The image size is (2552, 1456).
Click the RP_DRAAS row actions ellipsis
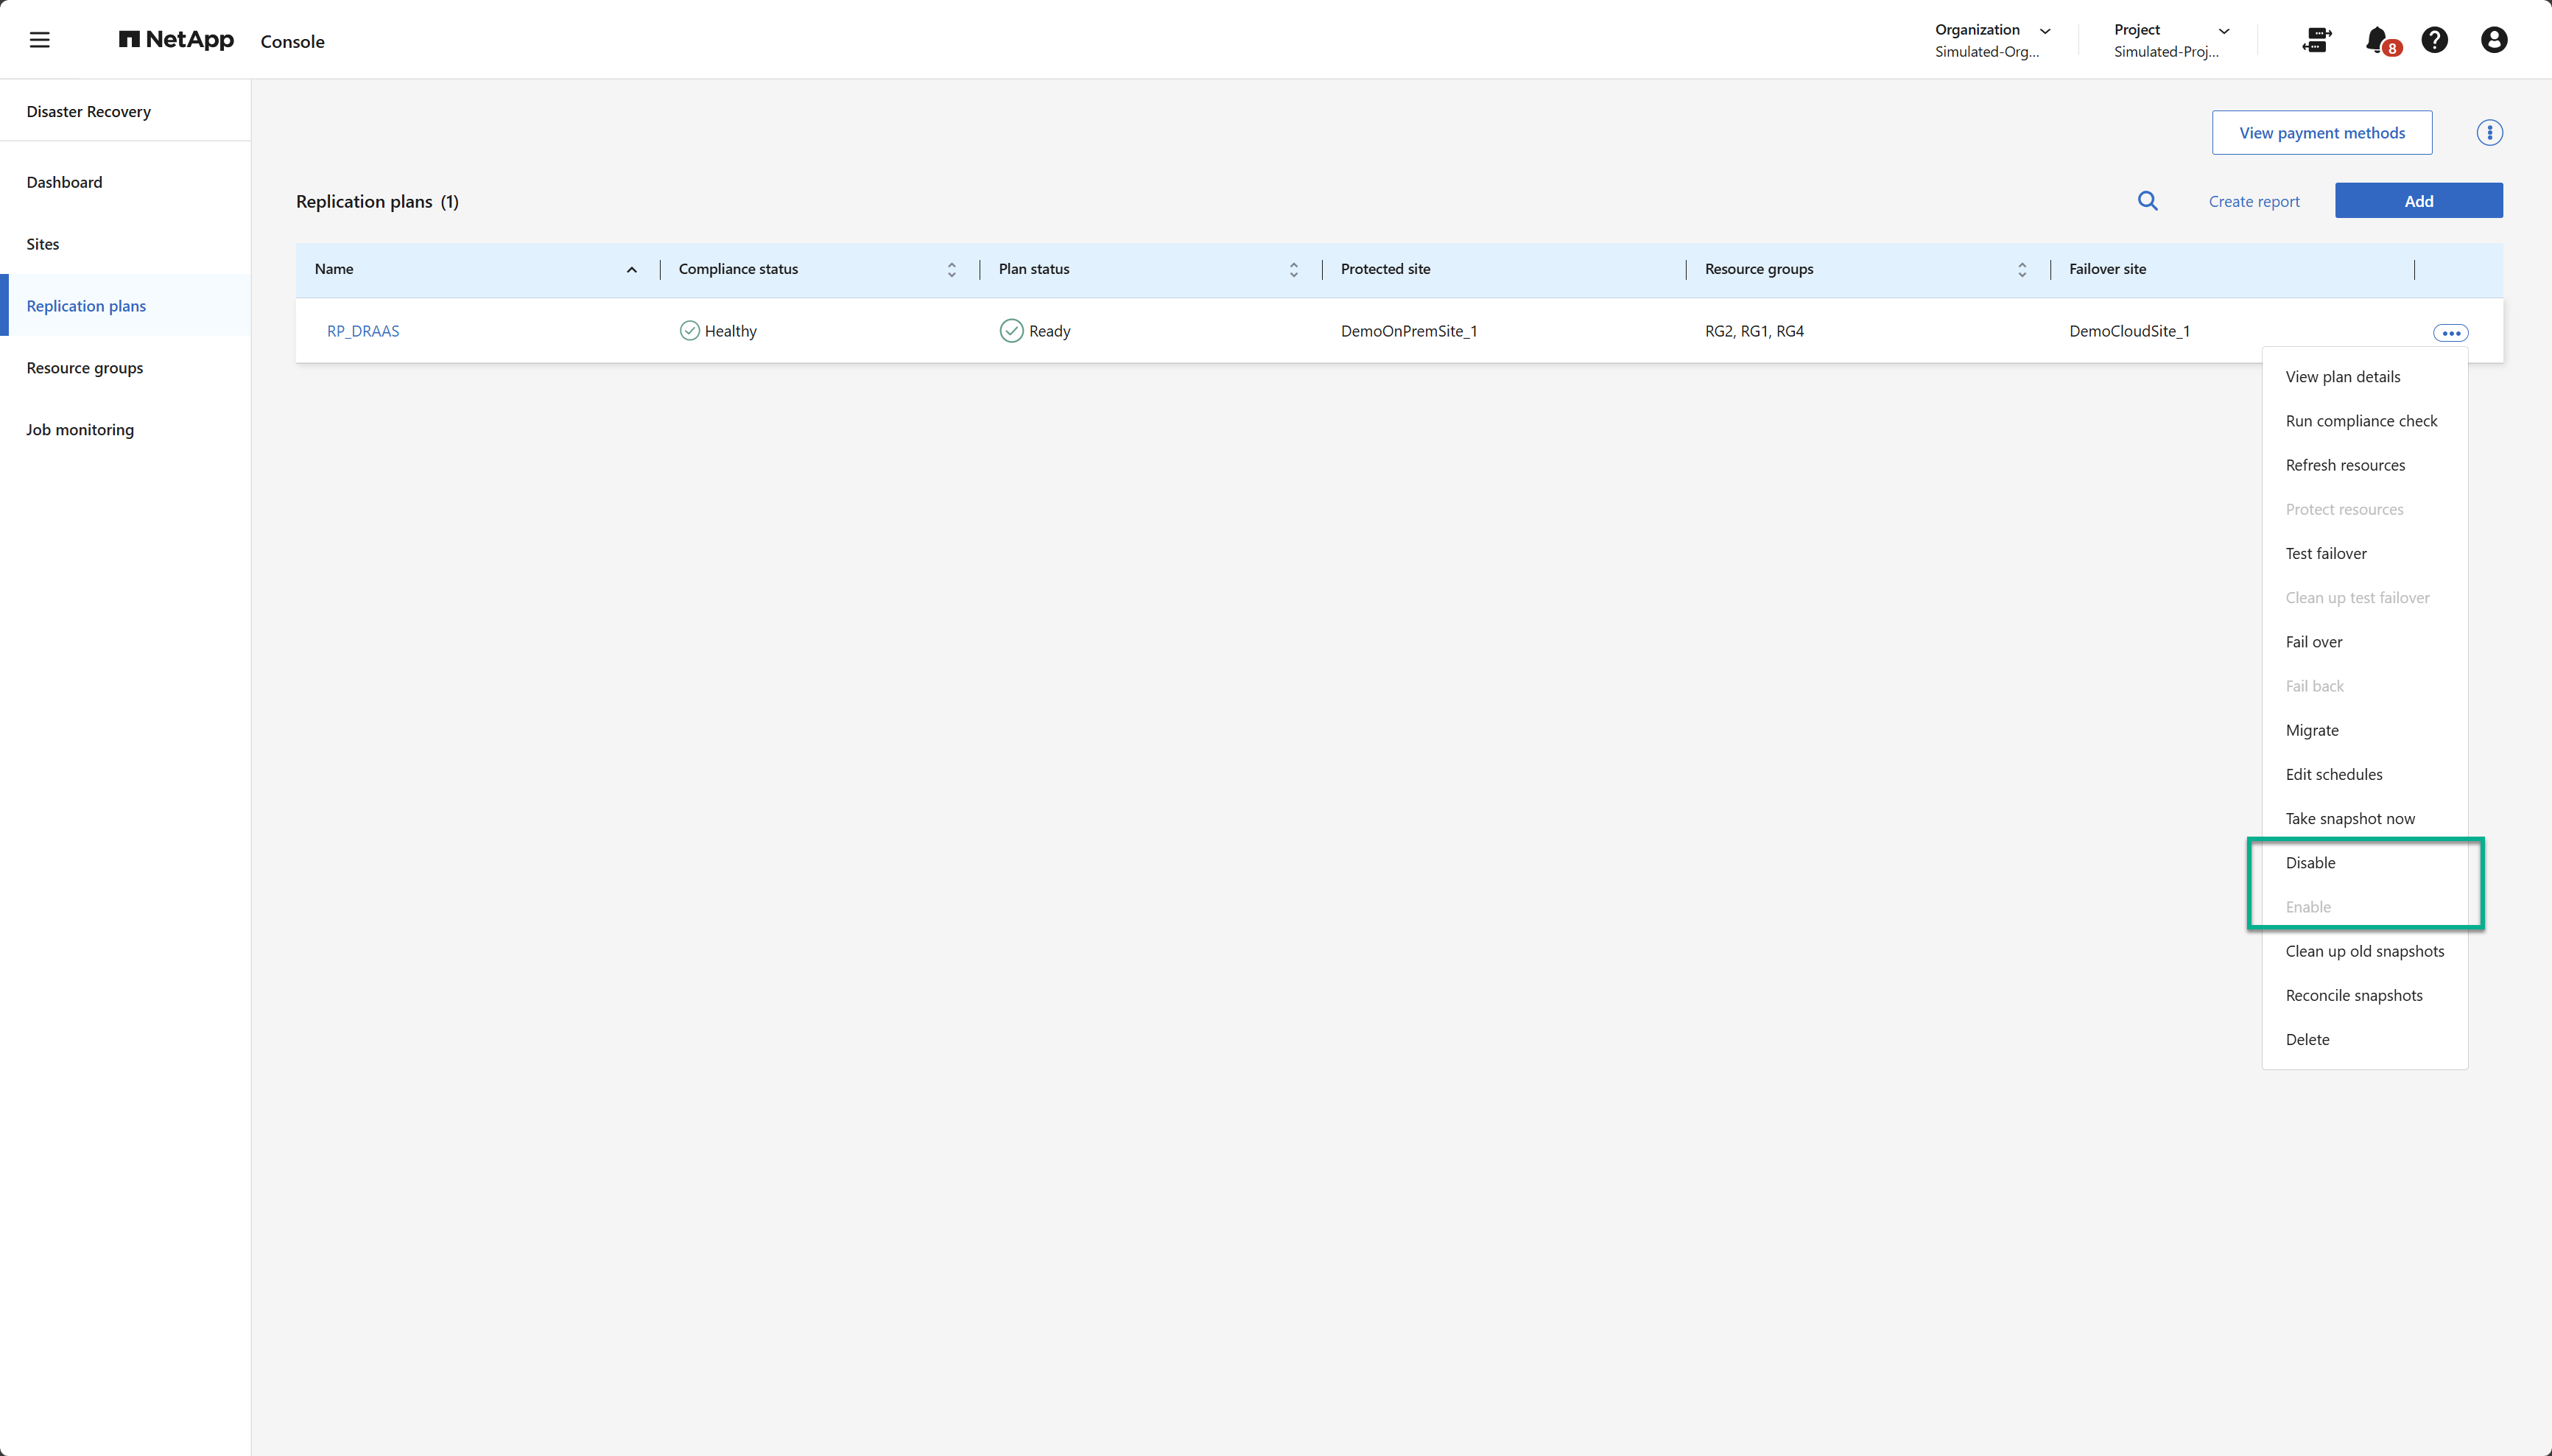pyautogui.click(x=2450, y=333)
